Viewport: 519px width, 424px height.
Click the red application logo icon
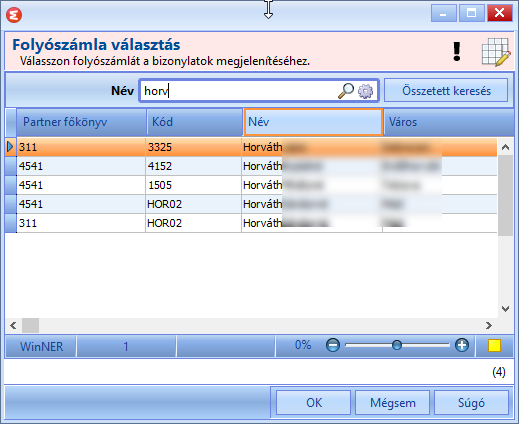(x=14, y=15)
